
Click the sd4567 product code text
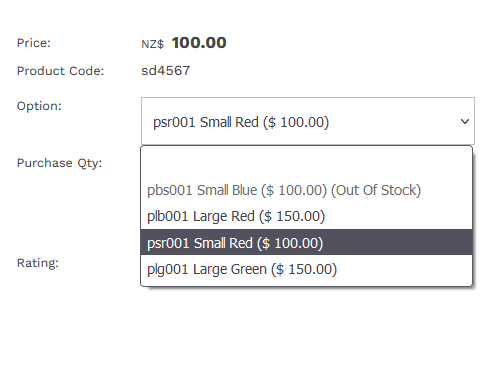pos(166,71)
